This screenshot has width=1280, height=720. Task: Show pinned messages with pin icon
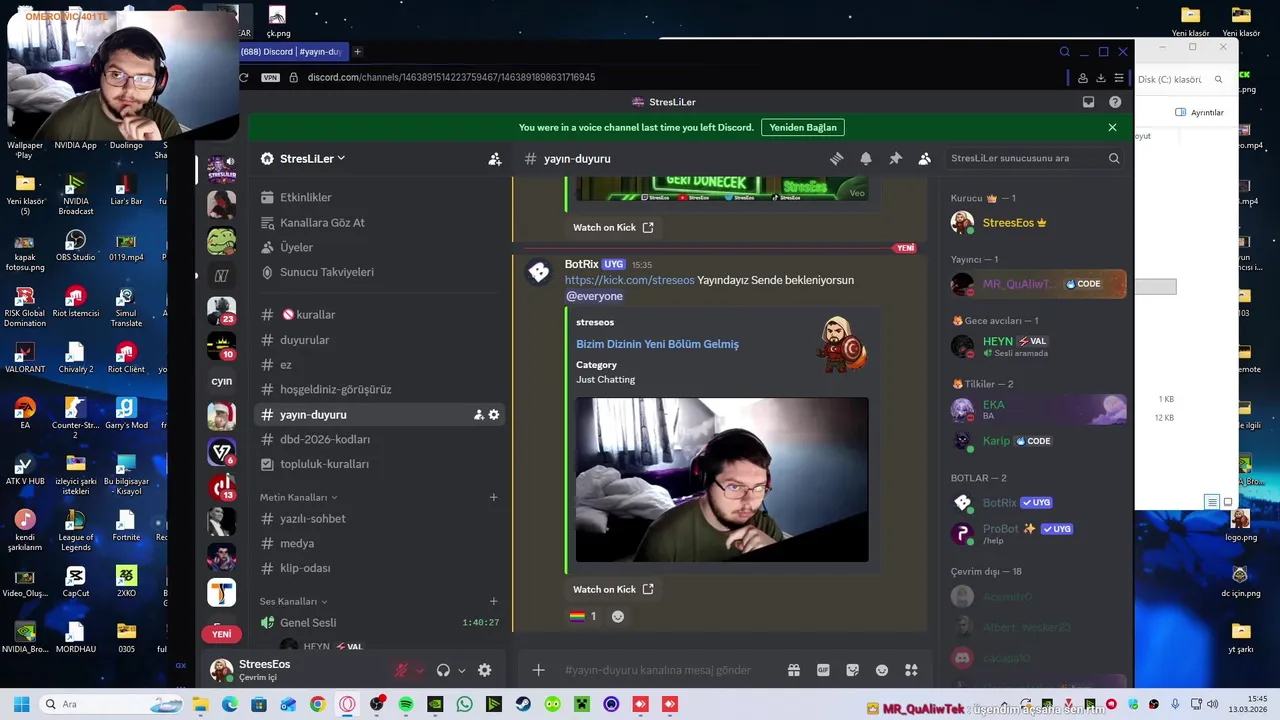(x=895, y=159)
